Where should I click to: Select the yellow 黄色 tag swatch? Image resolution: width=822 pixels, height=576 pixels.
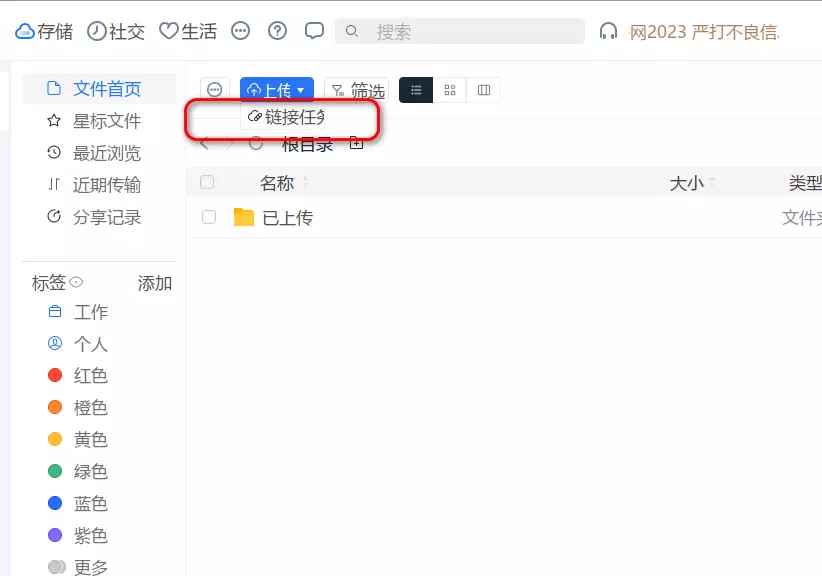click(55, 439)
